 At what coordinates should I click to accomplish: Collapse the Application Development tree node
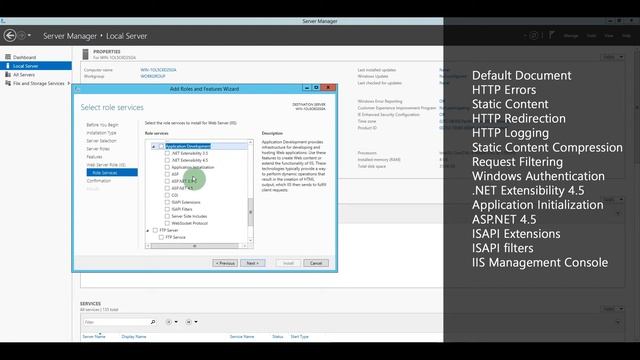(154, 147)
